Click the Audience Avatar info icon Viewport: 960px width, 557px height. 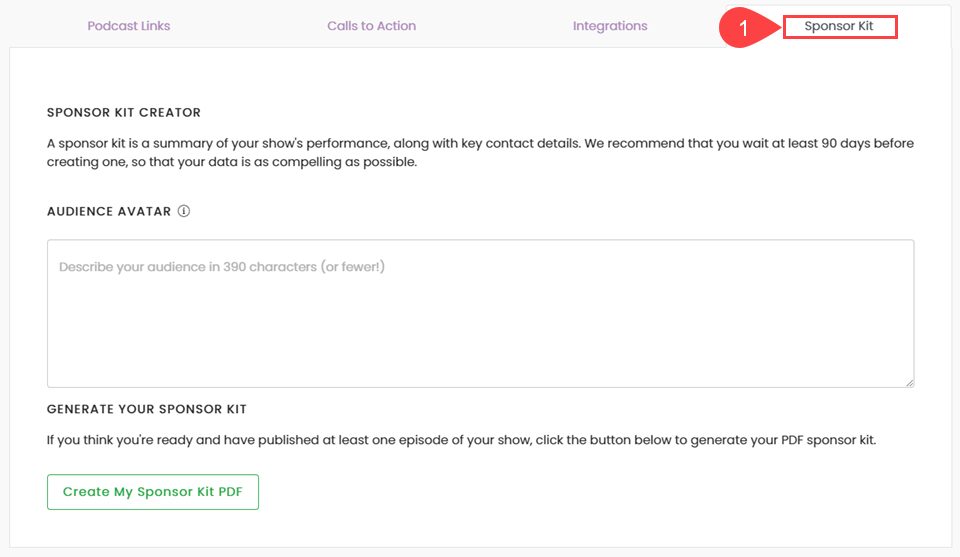pos(184,211)
